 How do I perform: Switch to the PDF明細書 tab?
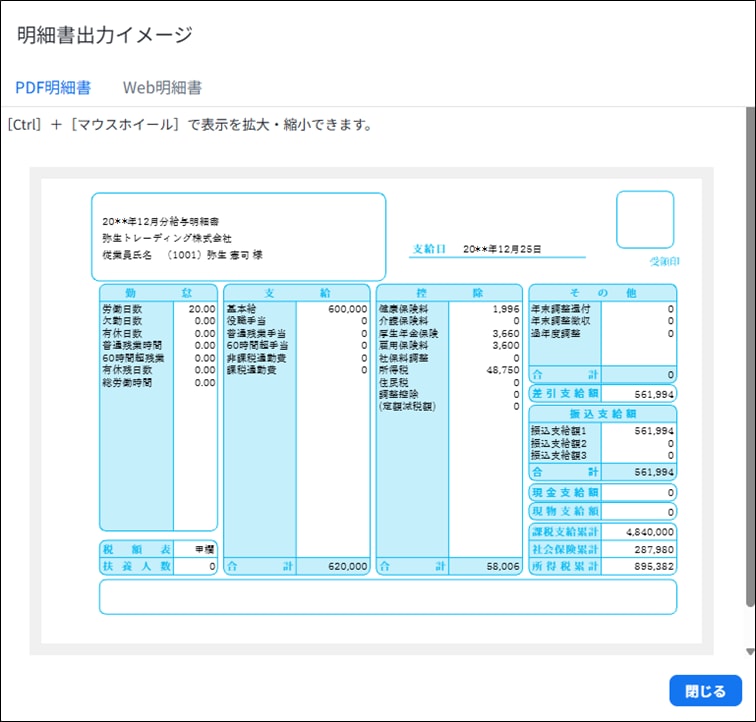53,88
